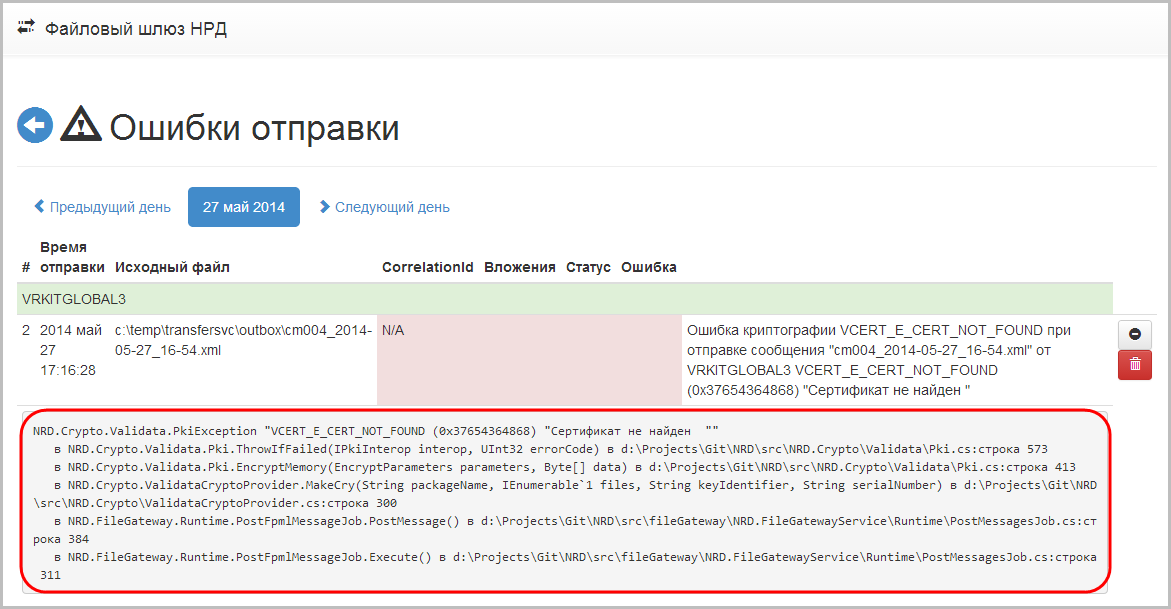Screen dimensions: 1171x609
Task: Click the Исходный файл column header
Action: [173, 268]
